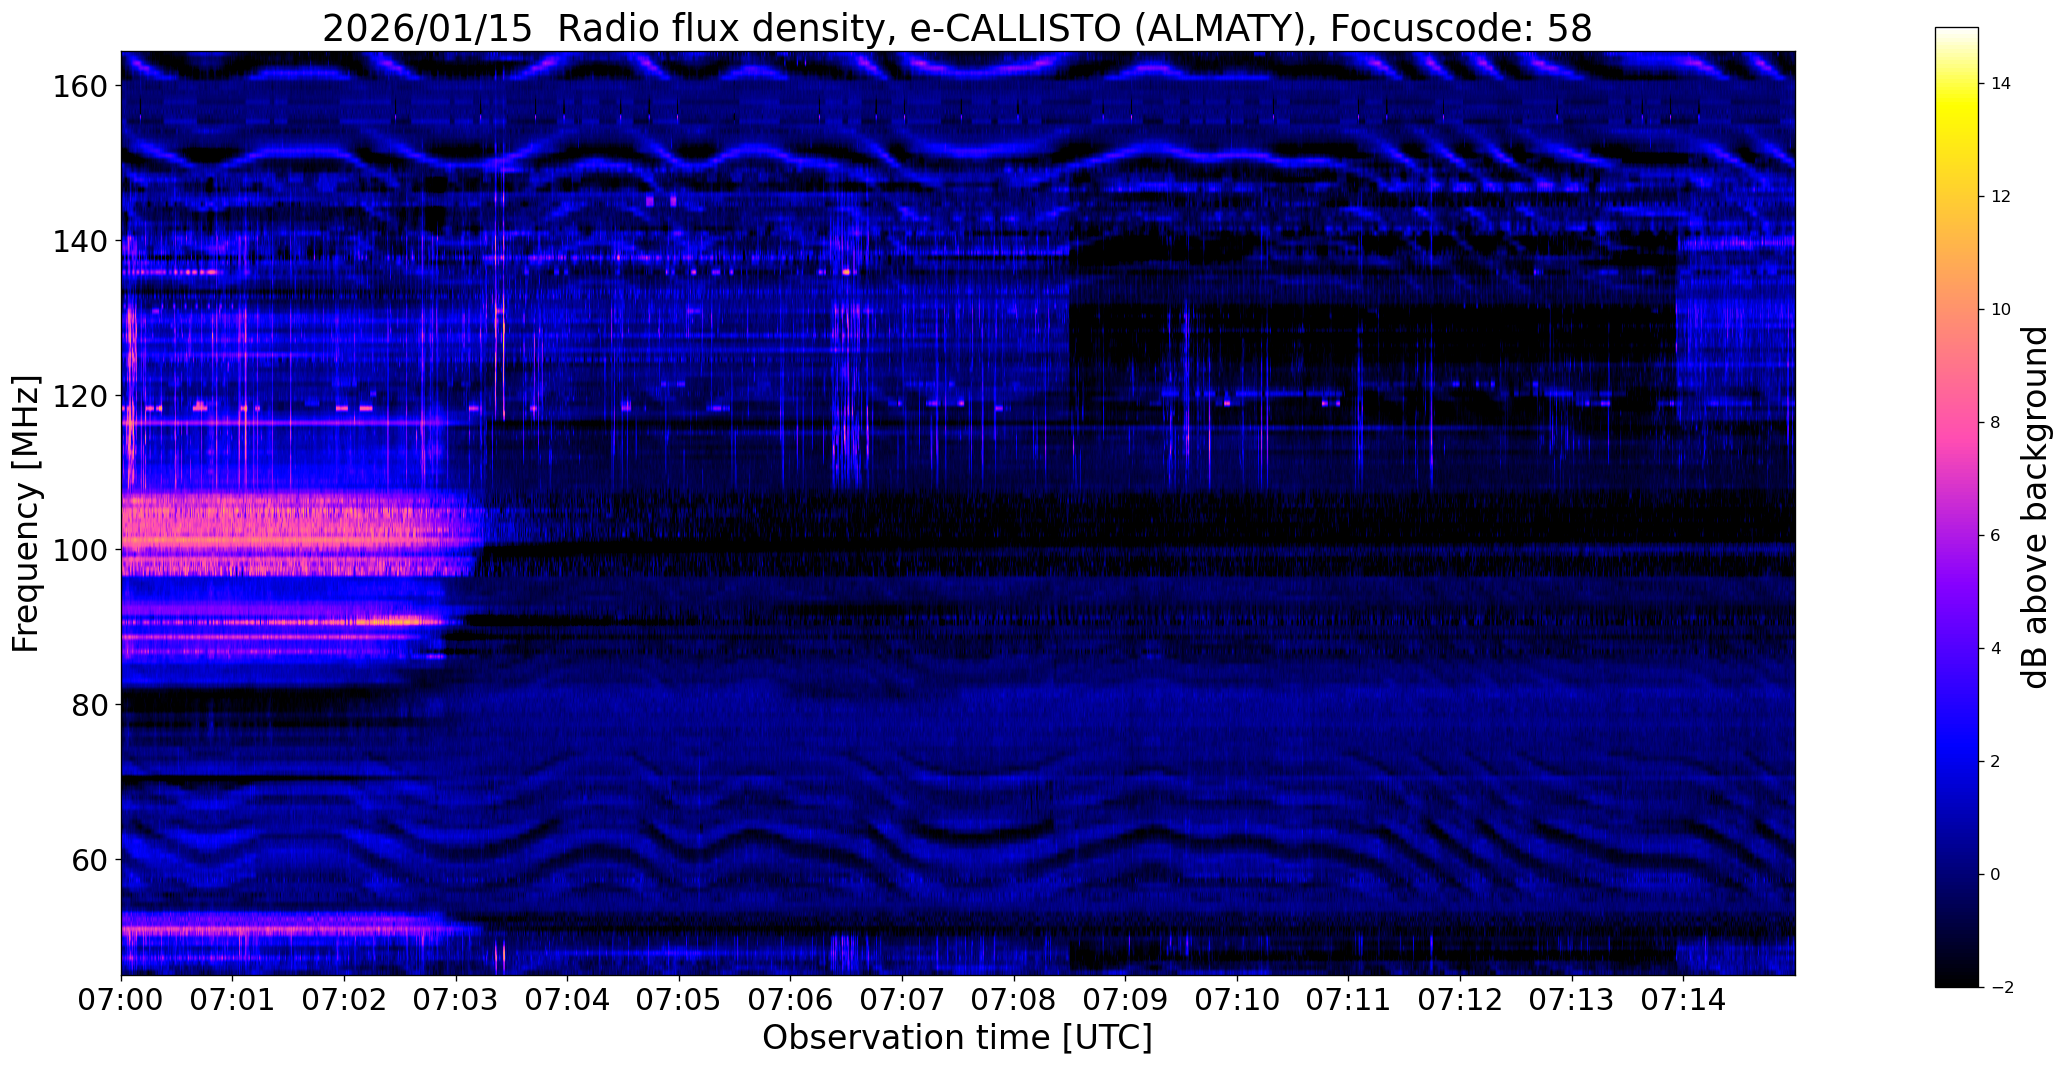This screenshot has height=1067, width=2066.
Task: Click the vertical color scale bar
Action: (x=1957, y=507)
